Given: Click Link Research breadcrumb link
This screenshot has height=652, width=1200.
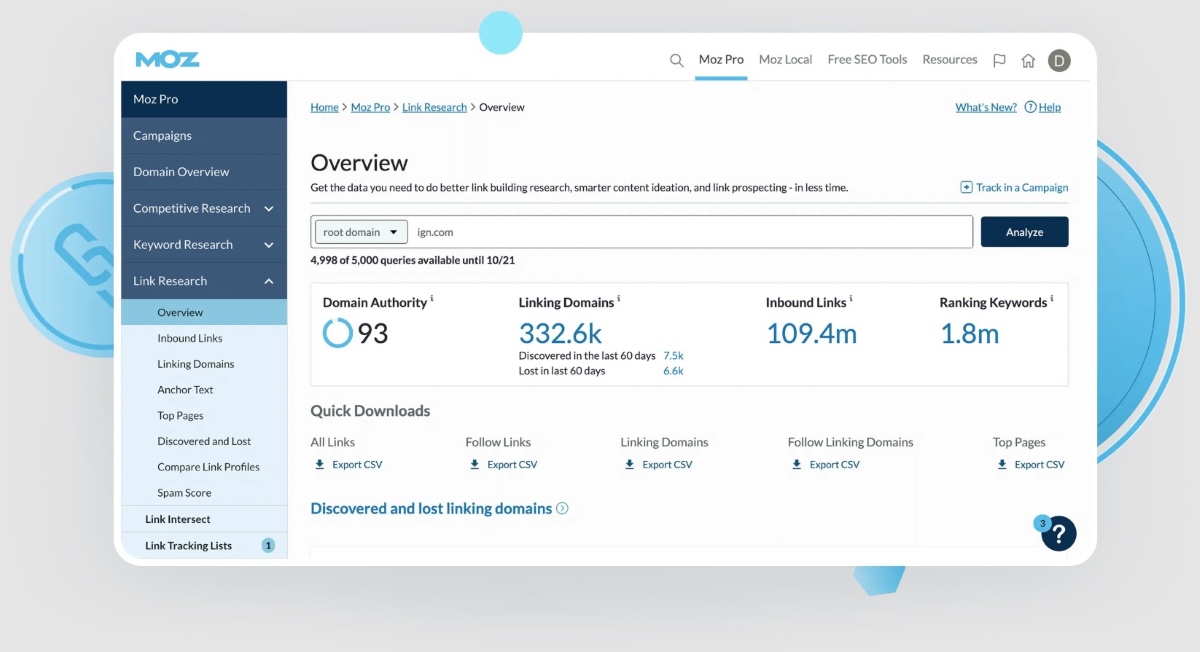Looking at the screenshot, I should tap(434, 107).
